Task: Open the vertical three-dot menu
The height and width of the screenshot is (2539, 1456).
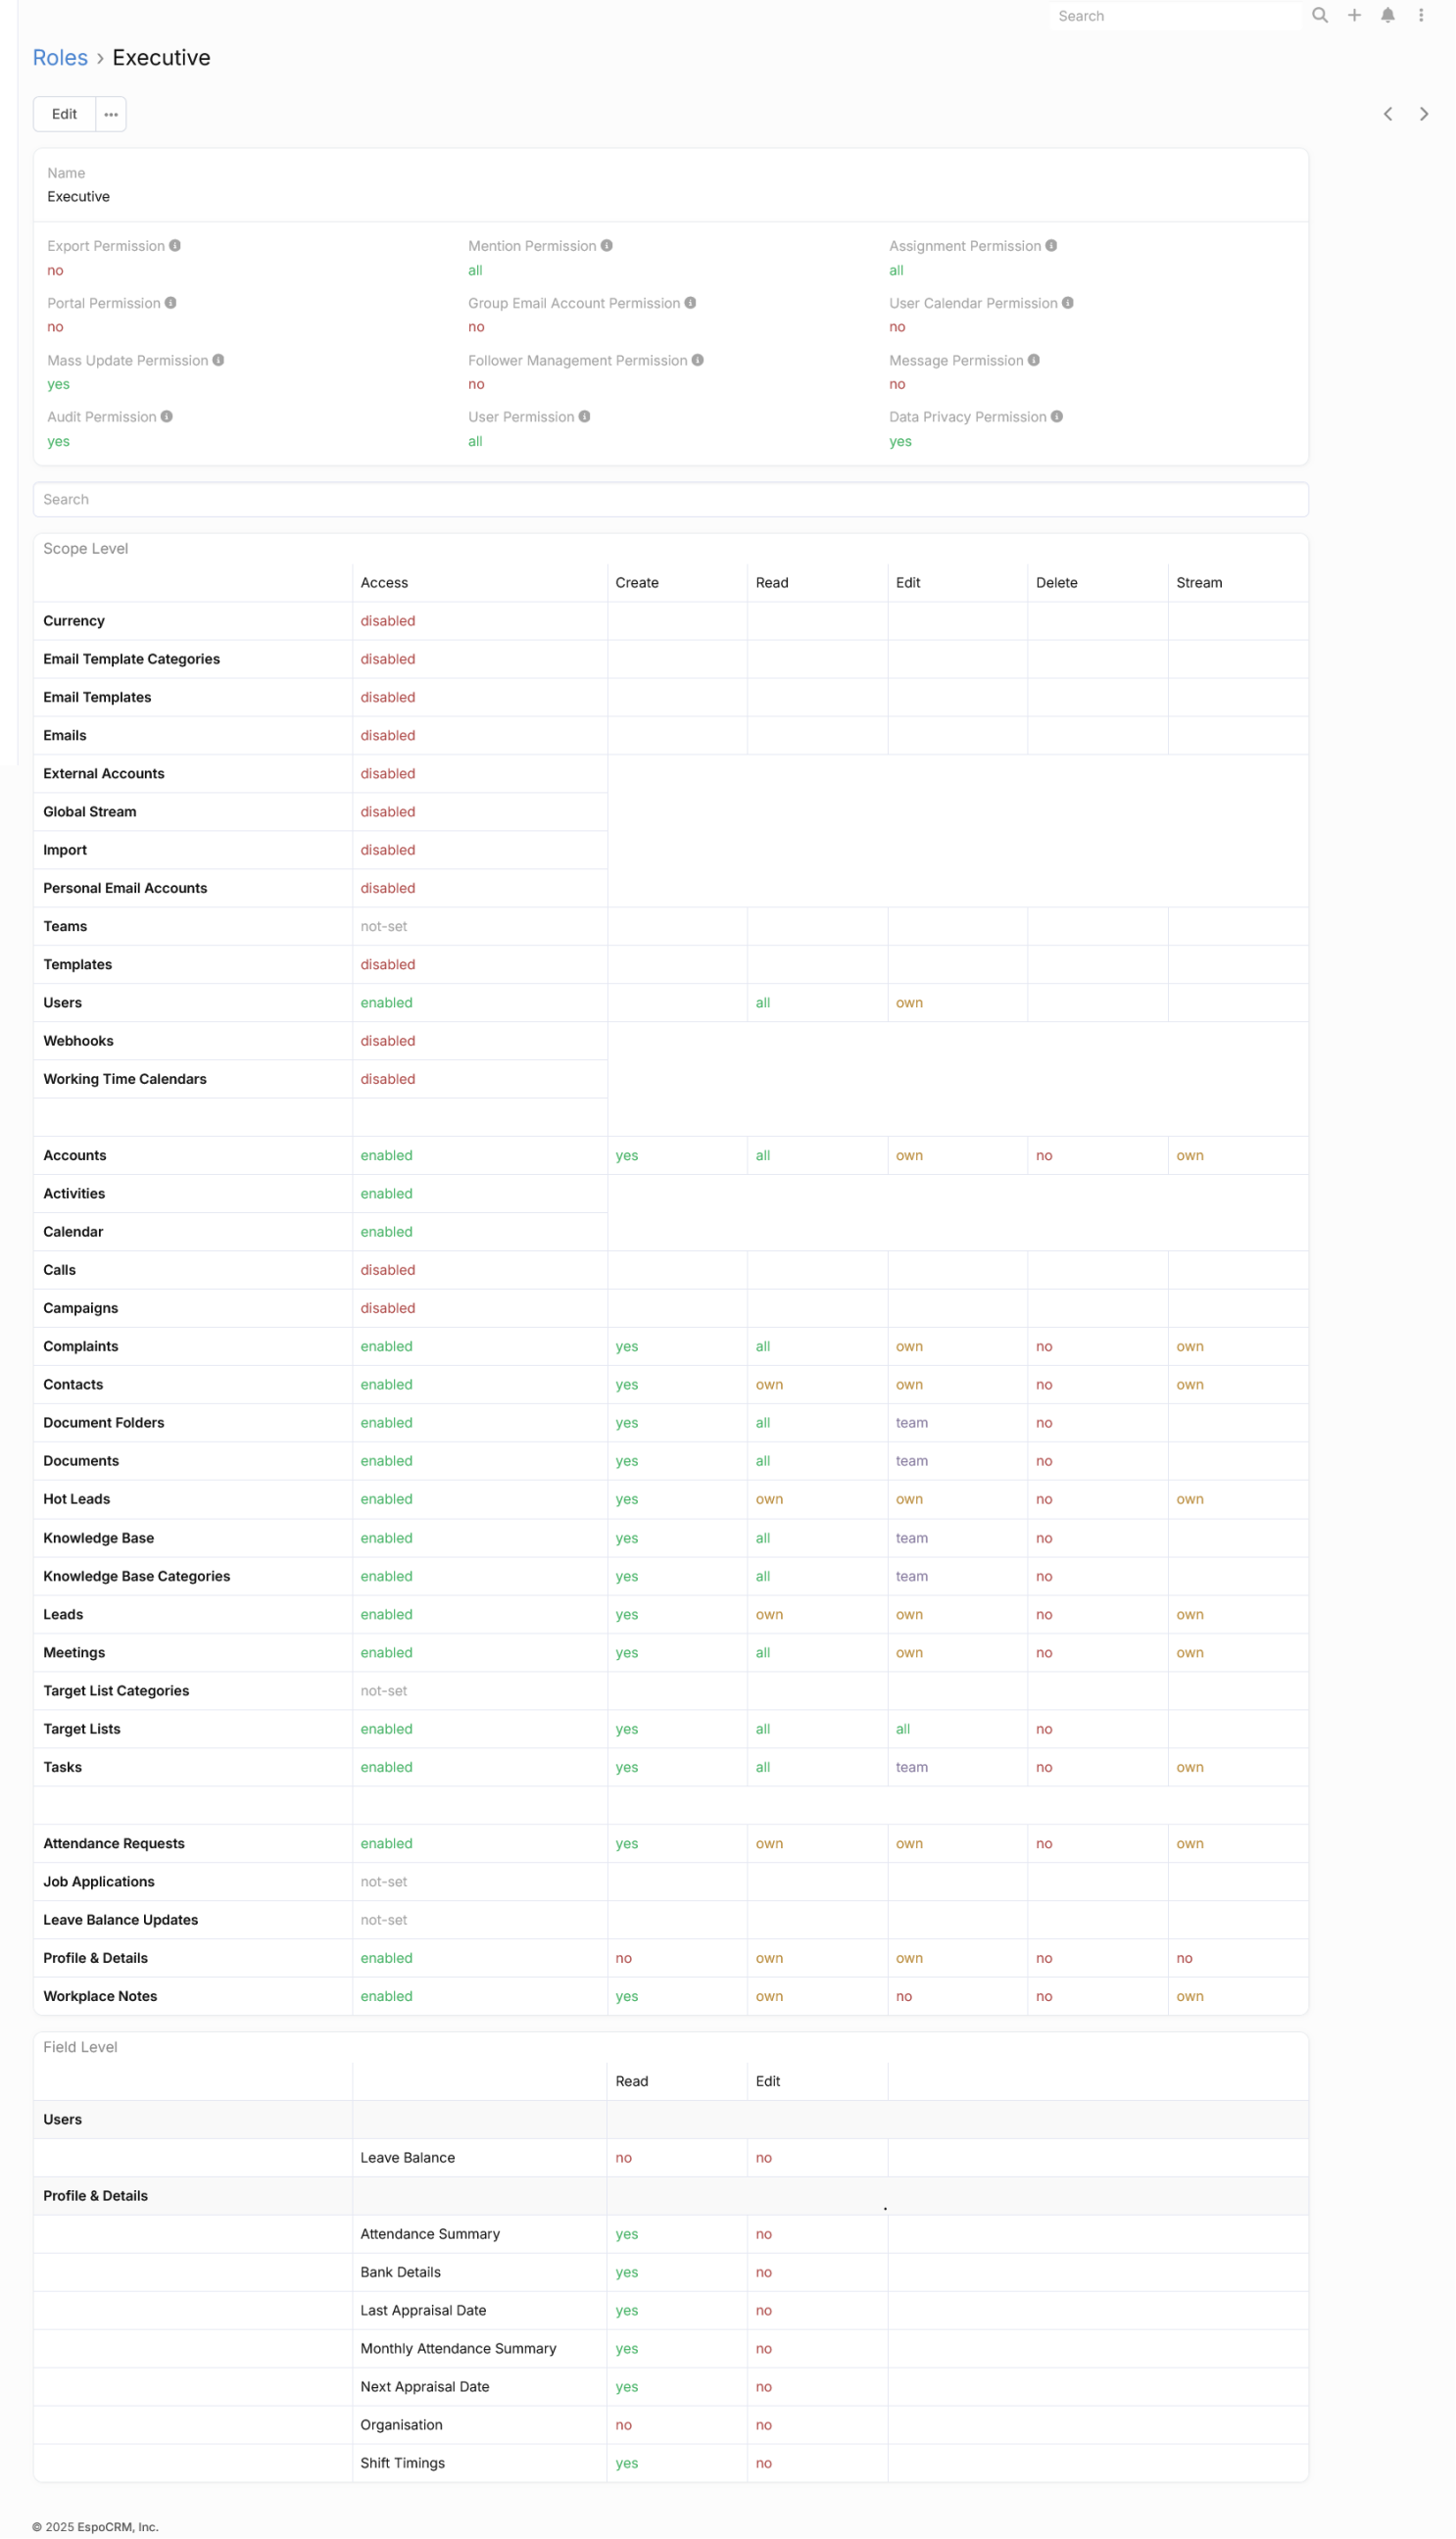Action: point(1420,15)
